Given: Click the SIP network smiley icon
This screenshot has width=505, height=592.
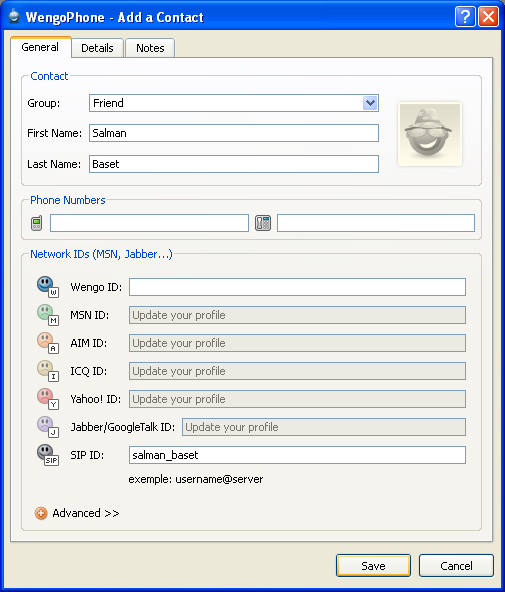Looking at the screenshot, I should click(48, 455).
